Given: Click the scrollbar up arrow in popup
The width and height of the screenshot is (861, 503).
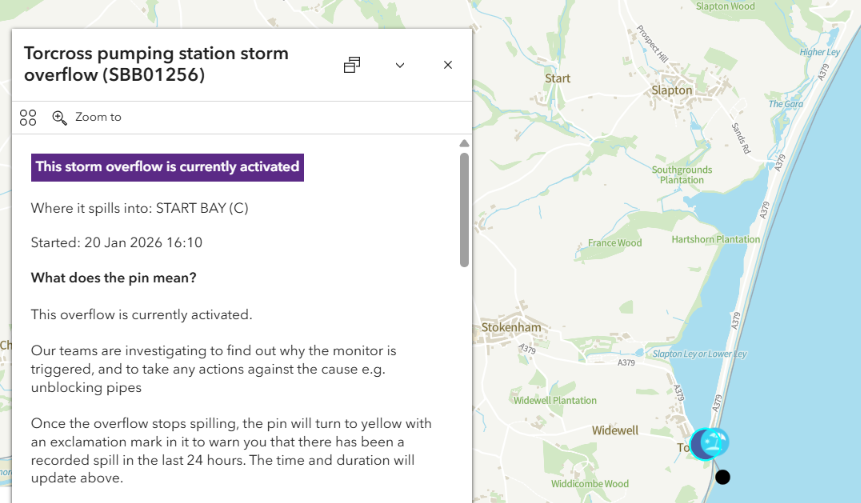Looking at the screenshot, I should tap(464, 143).
